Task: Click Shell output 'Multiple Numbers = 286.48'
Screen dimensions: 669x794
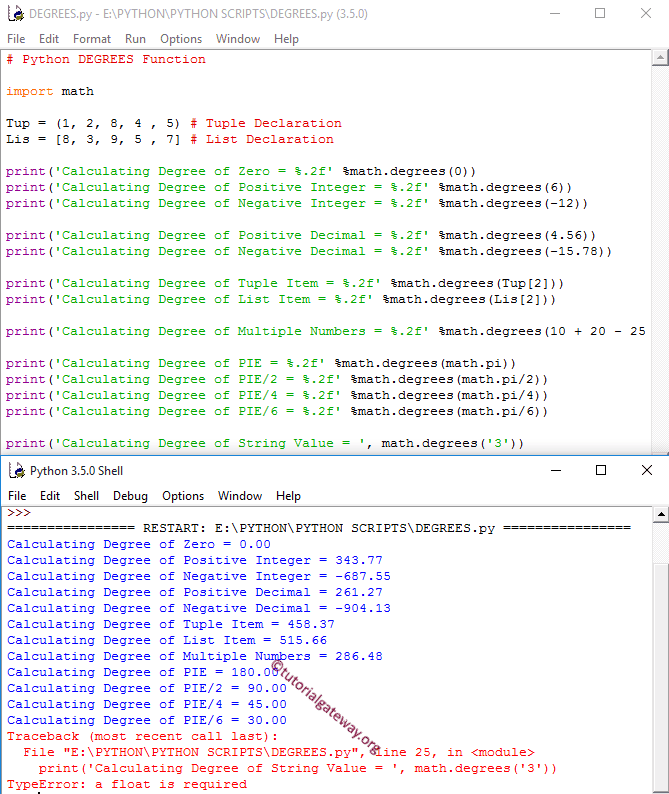Action: (195, 656)
